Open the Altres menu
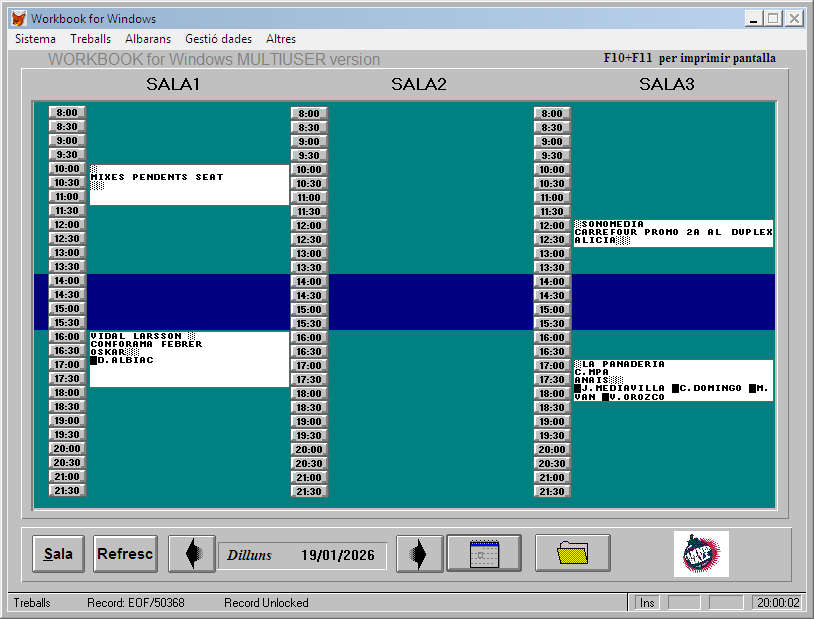Screen dimensions: 814x619 click(x=281, y=39)
